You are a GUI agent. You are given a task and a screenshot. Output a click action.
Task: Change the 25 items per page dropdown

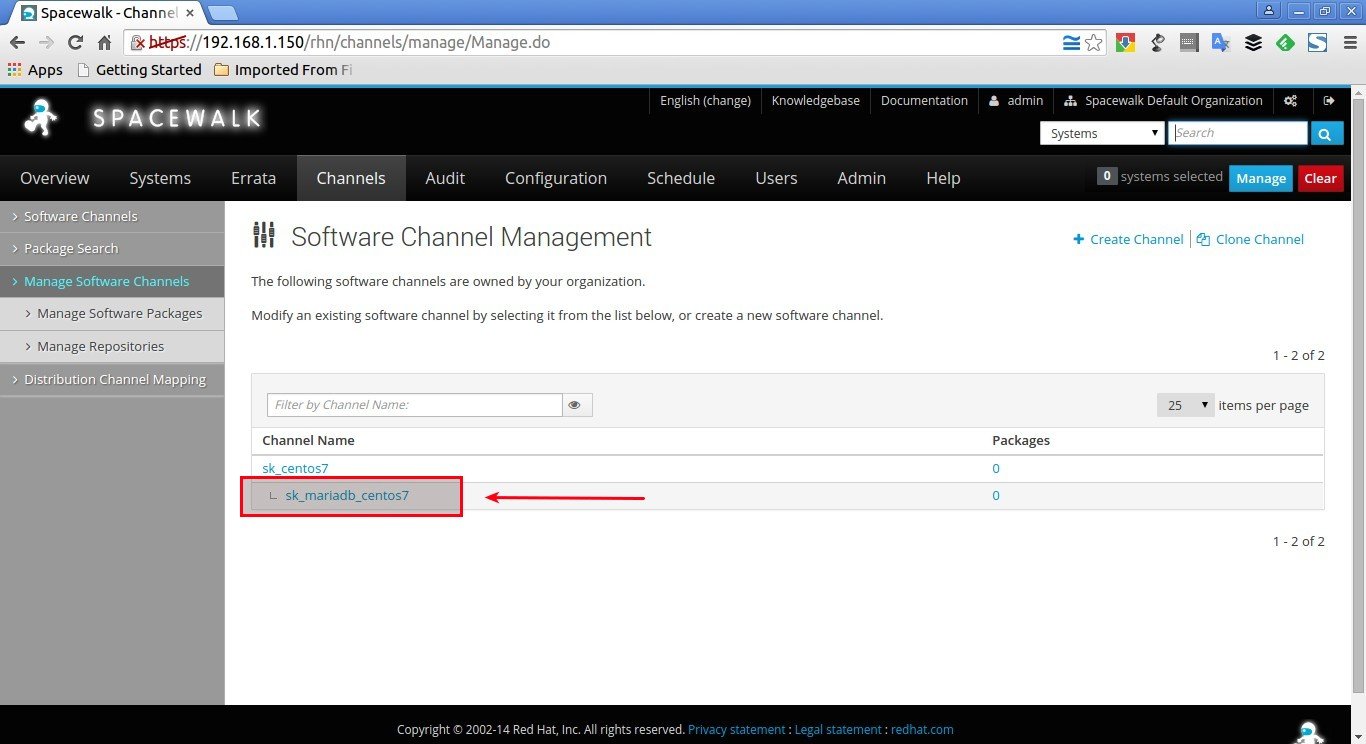[x=1185, y=405]
